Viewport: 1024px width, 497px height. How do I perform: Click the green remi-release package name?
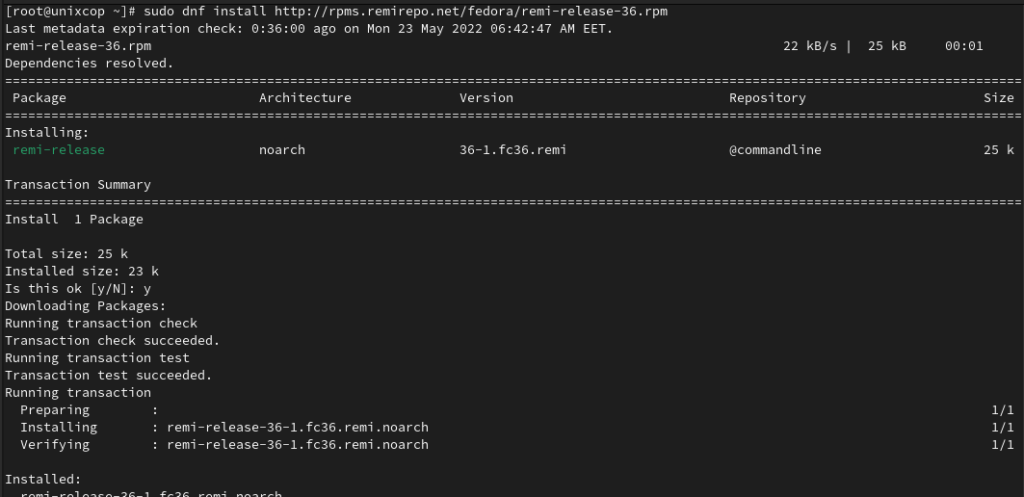click(x=58, y=150)
